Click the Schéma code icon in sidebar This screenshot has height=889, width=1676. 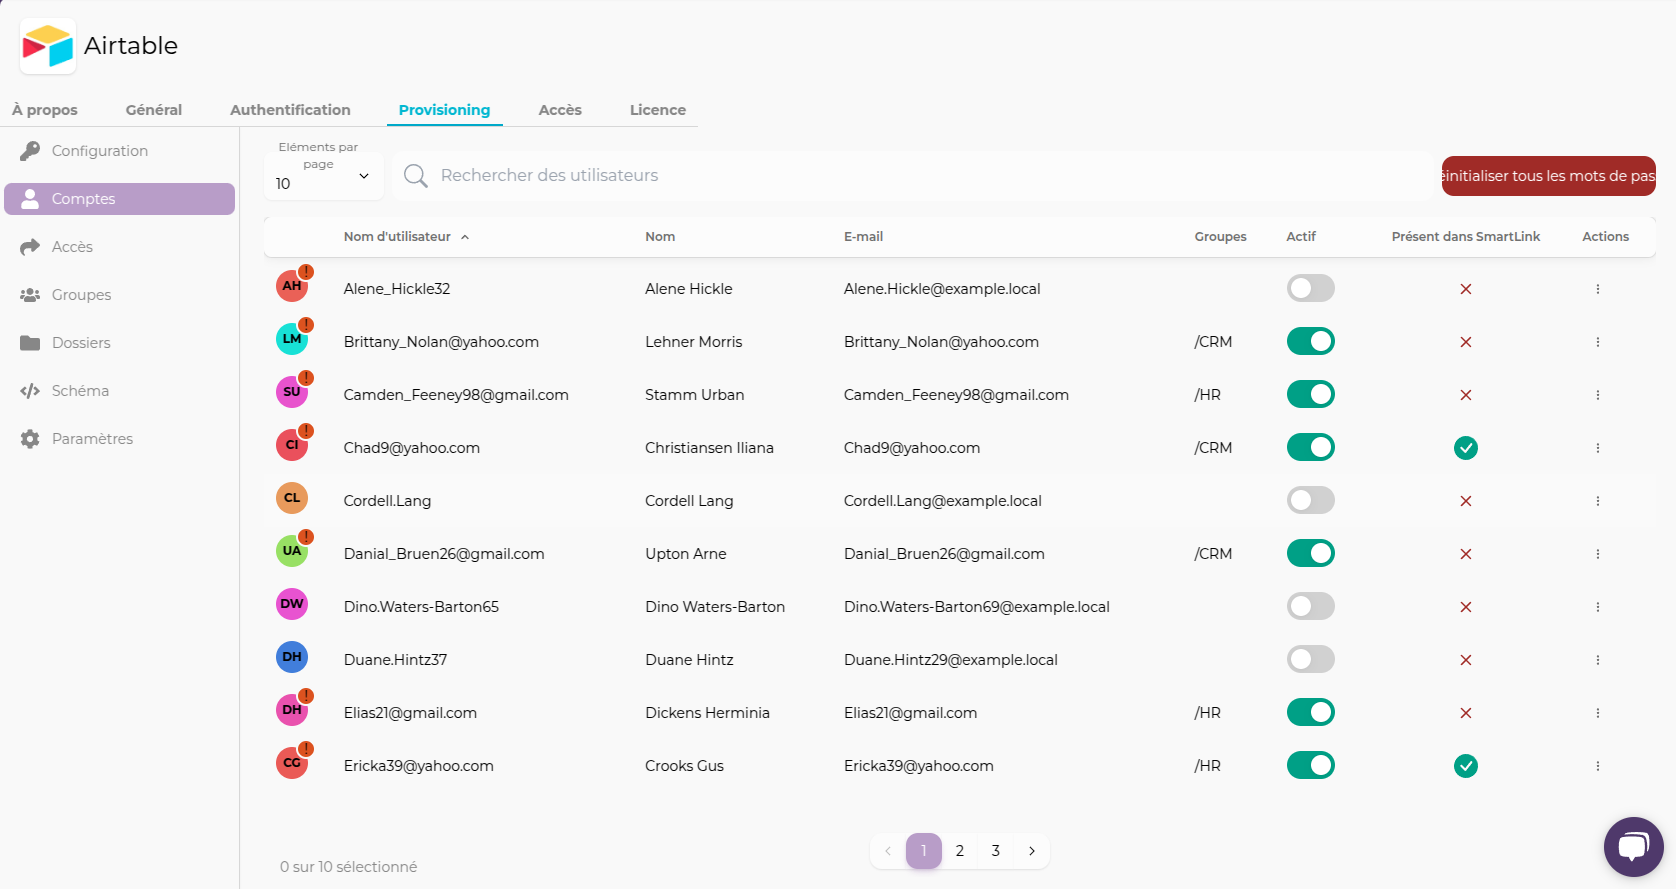click(30, 391)
